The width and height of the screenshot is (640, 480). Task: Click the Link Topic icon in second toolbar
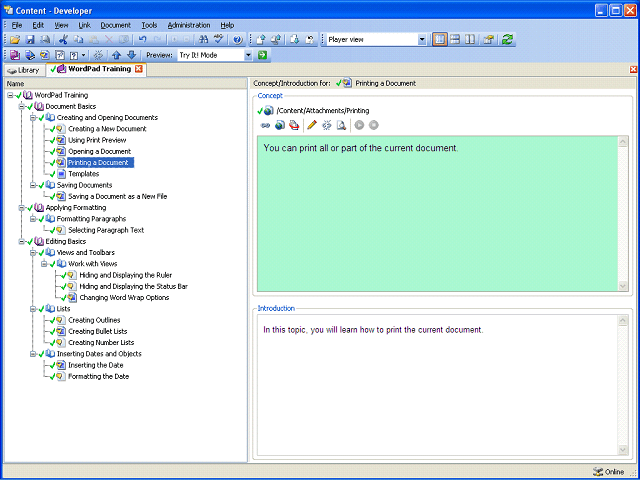(45, 55)
